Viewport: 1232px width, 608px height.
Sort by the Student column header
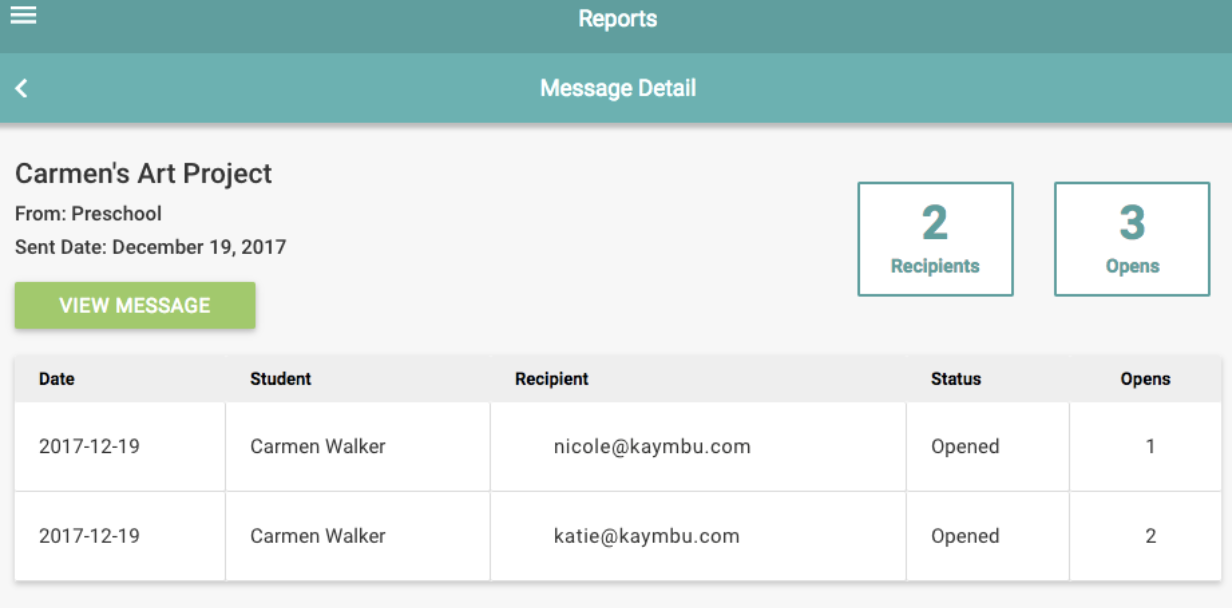280,379
